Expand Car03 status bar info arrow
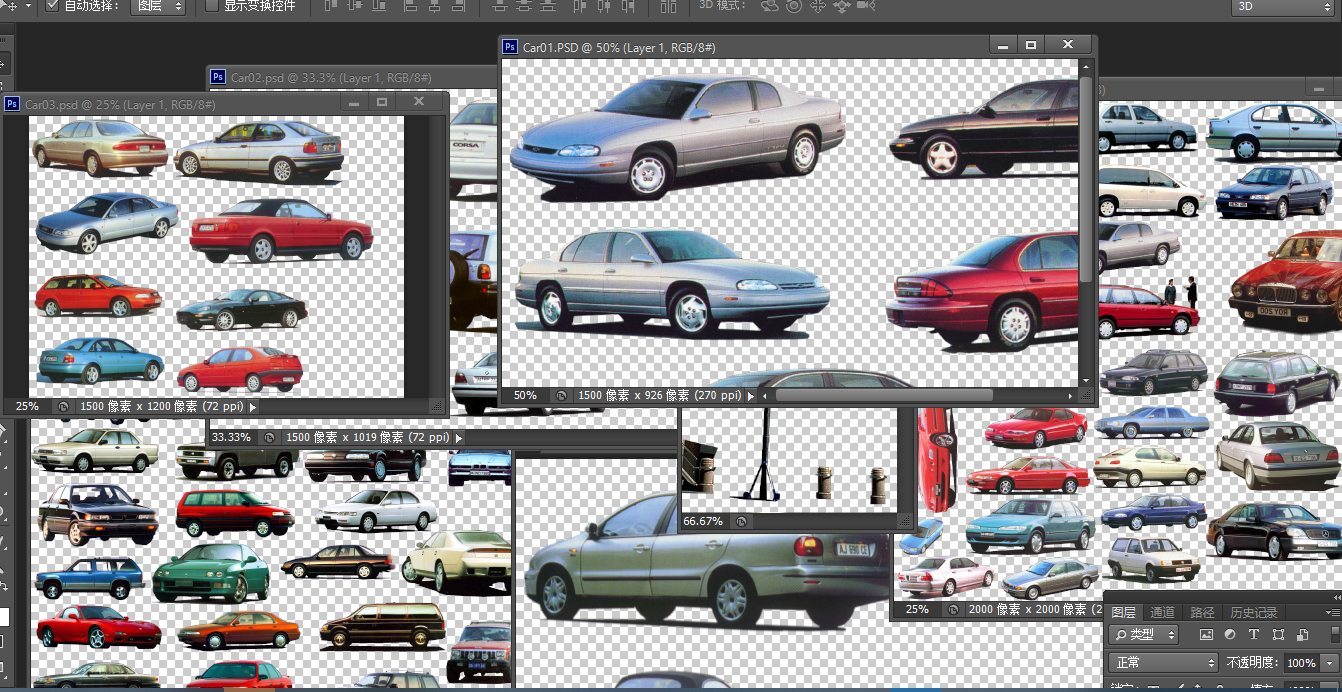The image size is (1342, 692). point(253,407)
